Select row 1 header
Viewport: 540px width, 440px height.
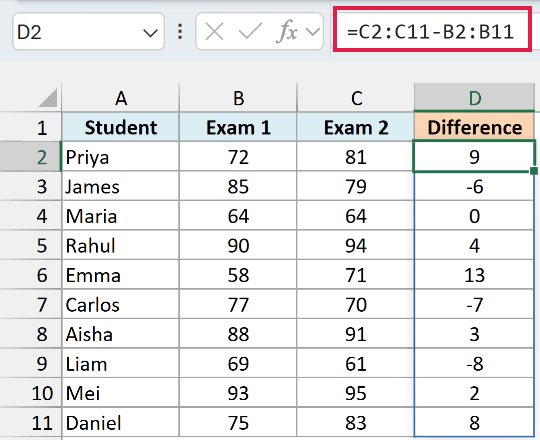click(31, 127)
